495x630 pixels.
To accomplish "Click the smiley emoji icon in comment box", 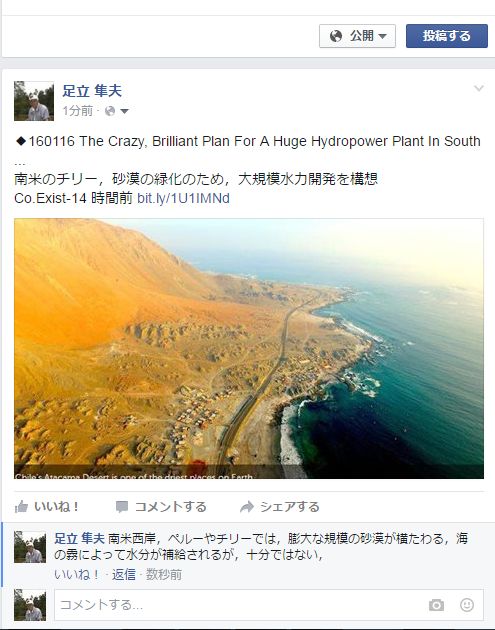I will pyautogui.click(x=466, y=605).
